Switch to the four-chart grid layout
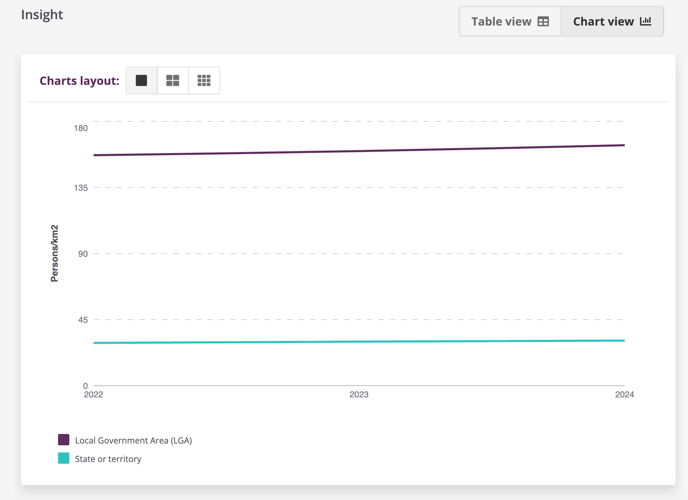The width and height of the screenshot is (688, 500). coord(173,81)
